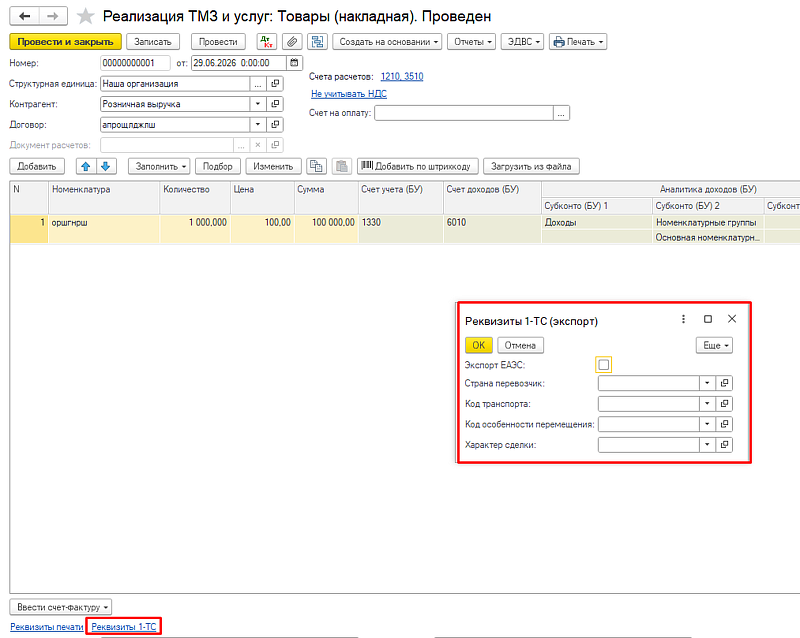
Task: Paste rows icon in table toolbar
Action: pos(342,166)
